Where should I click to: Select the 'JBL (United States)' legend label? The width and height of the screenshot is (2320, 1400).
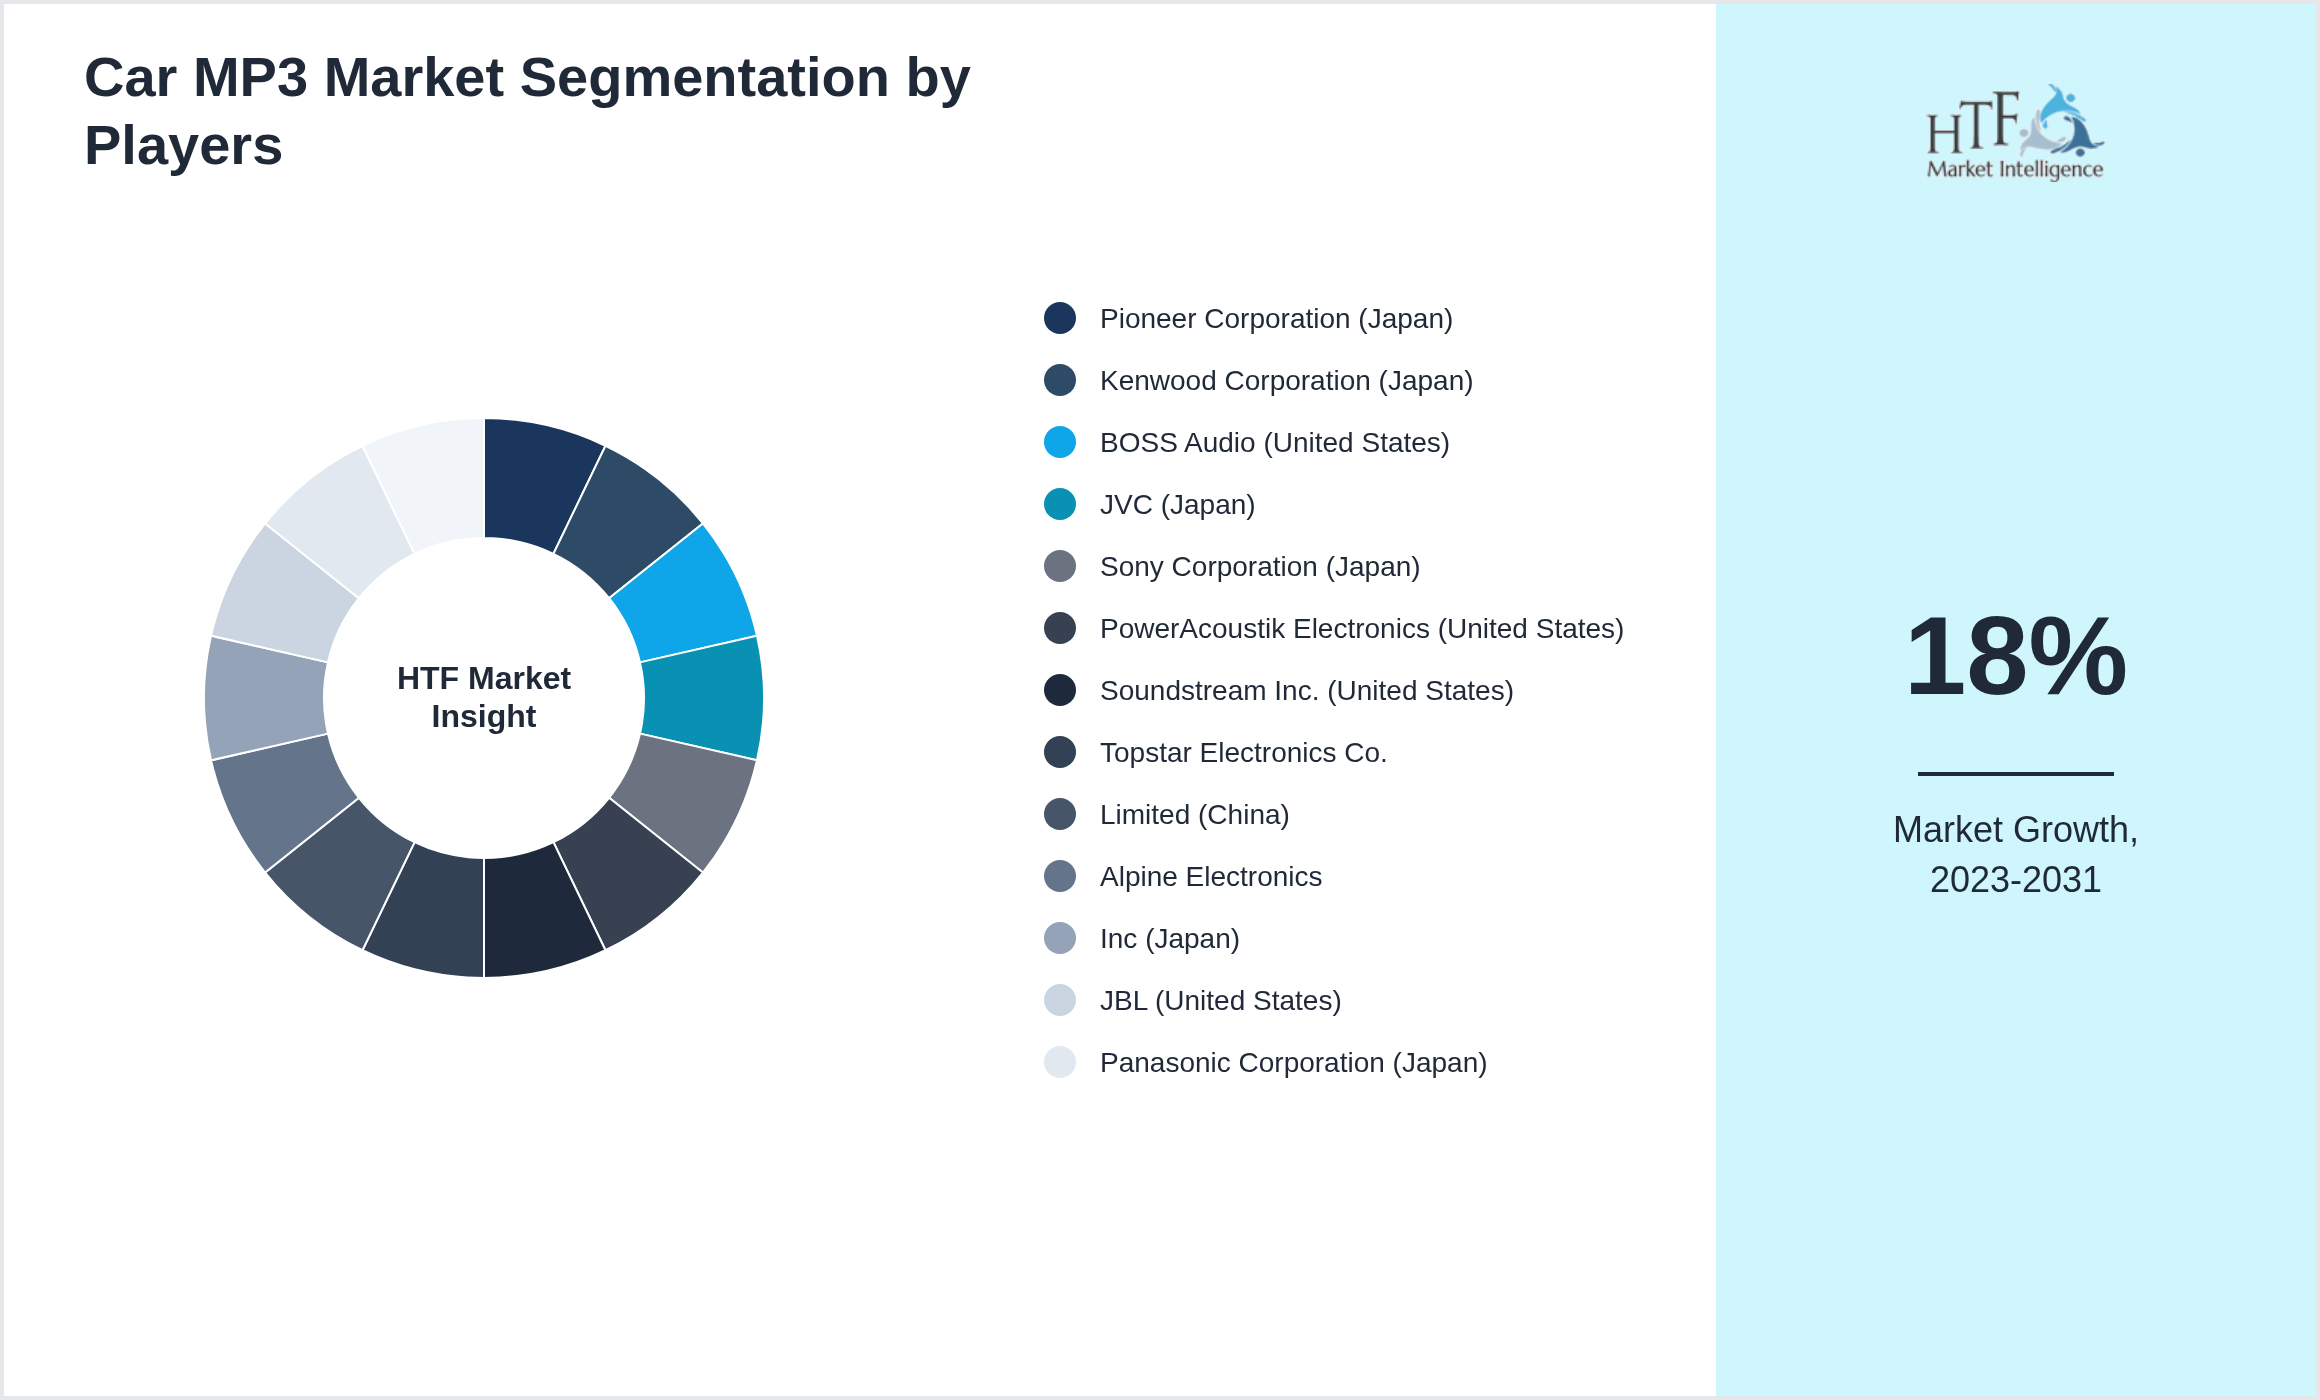pos(1221,1001)
